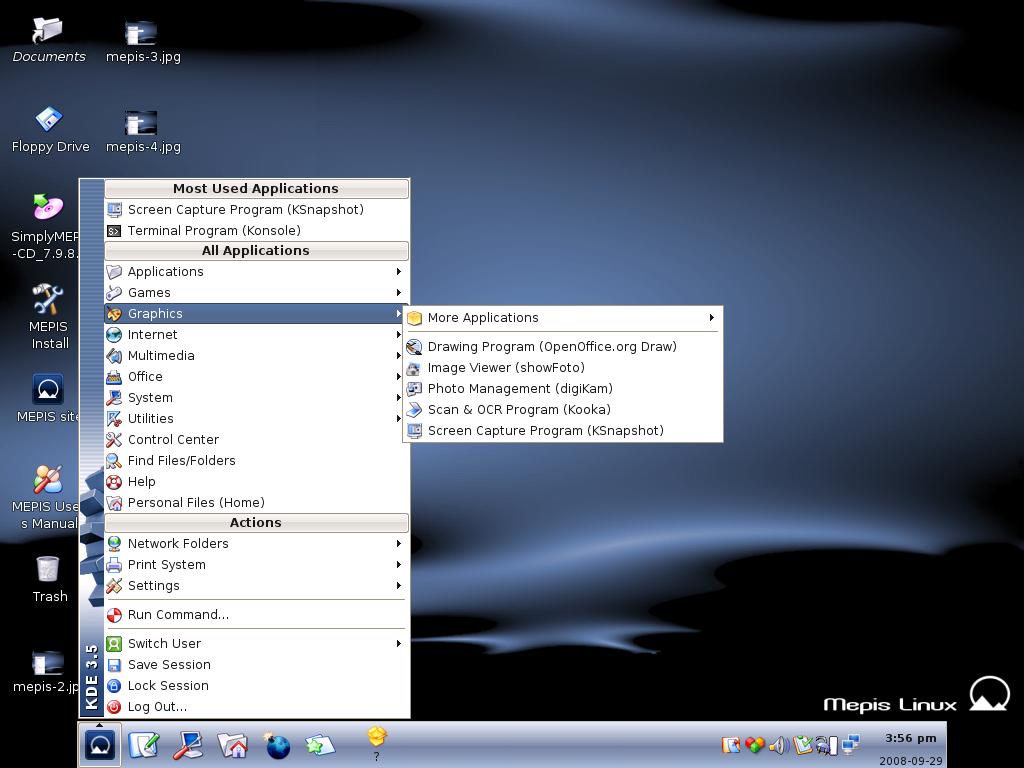Select the highlighted Graphics menu entry
Viewport: 1024px width, 768px height.
click(x=257, y=313)
